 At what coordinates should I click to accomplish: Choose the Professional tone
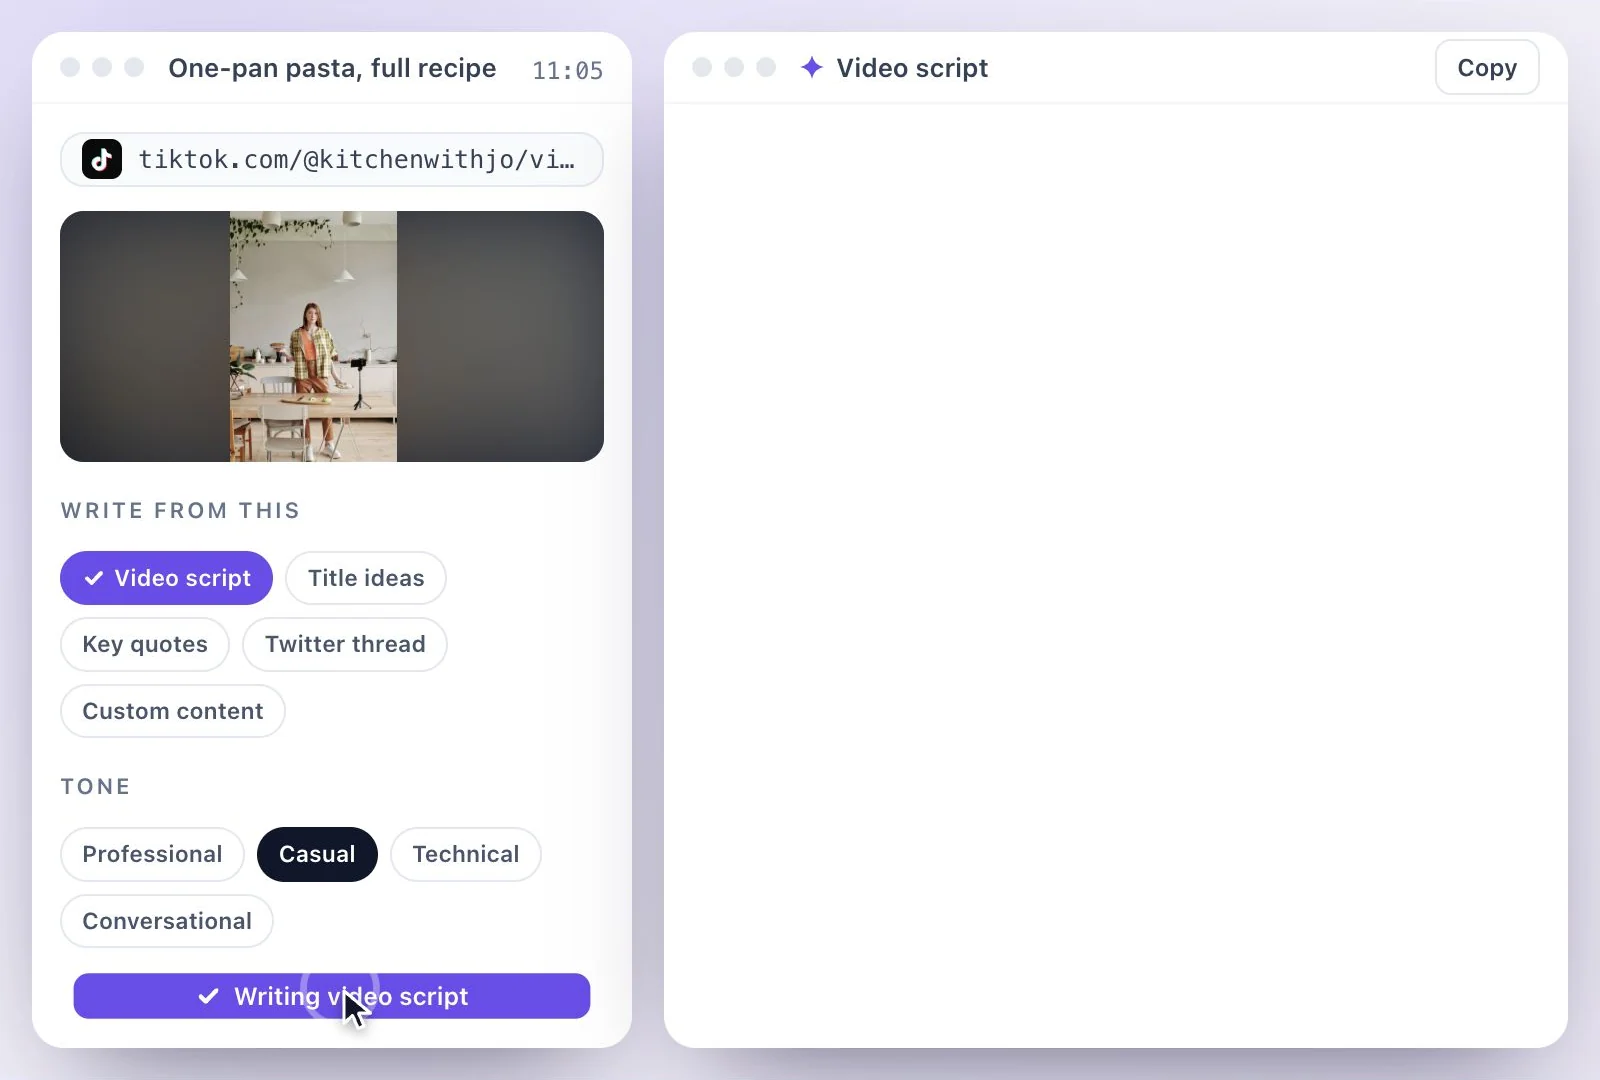coord(152,854)
